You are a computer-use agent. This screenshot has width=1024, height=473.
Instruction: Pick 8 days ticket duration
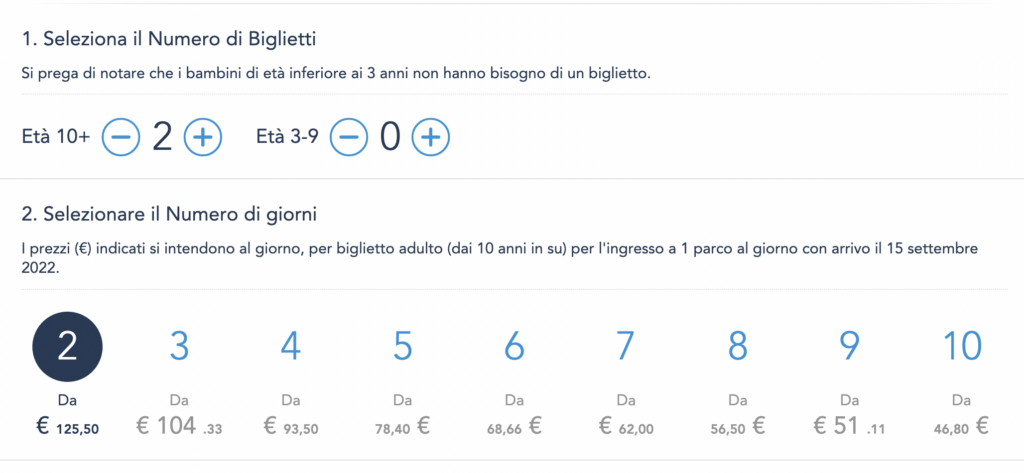click(737, 347)
